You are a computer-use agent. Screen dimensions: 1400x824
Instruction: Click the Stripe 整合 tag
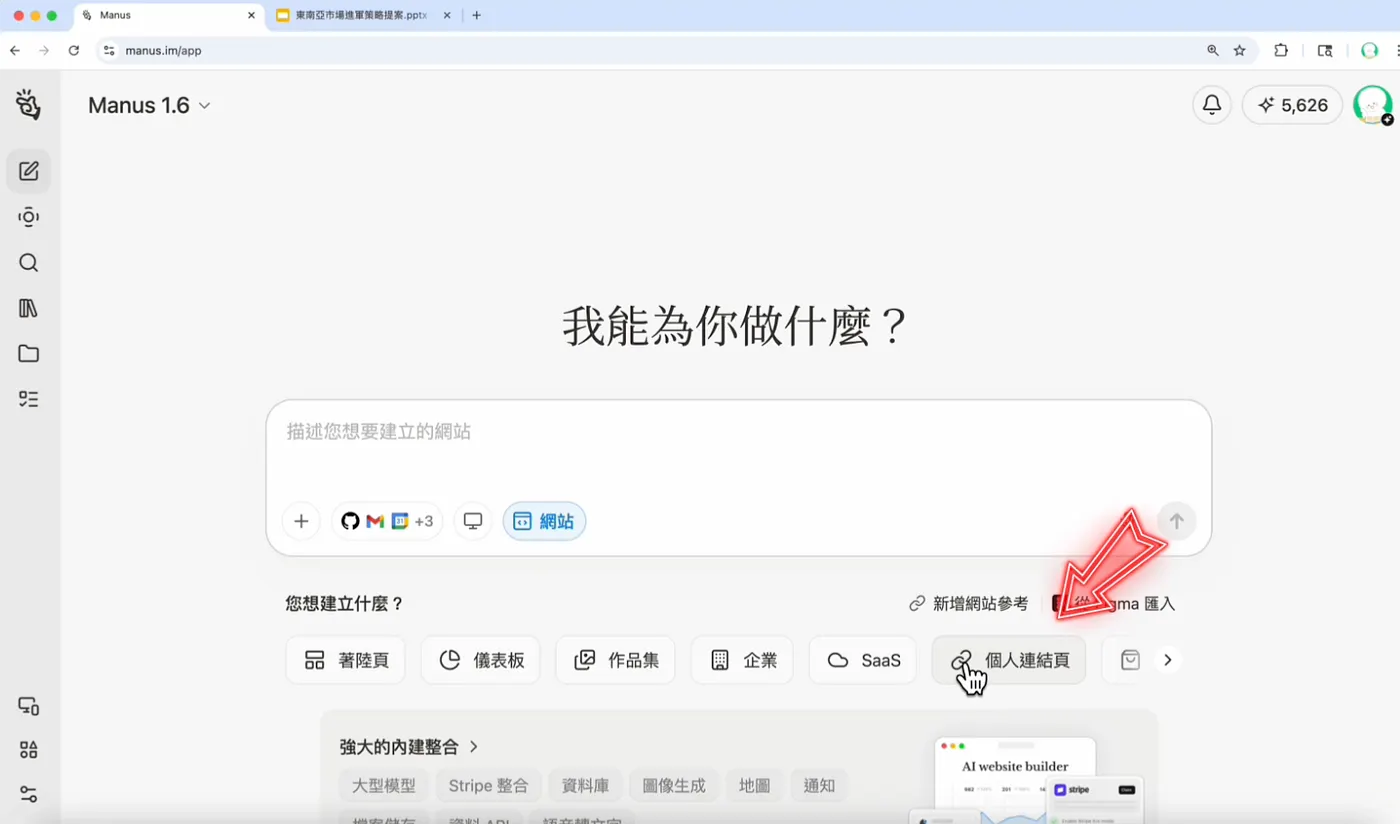pyautogui.click(x=488, y=786)
